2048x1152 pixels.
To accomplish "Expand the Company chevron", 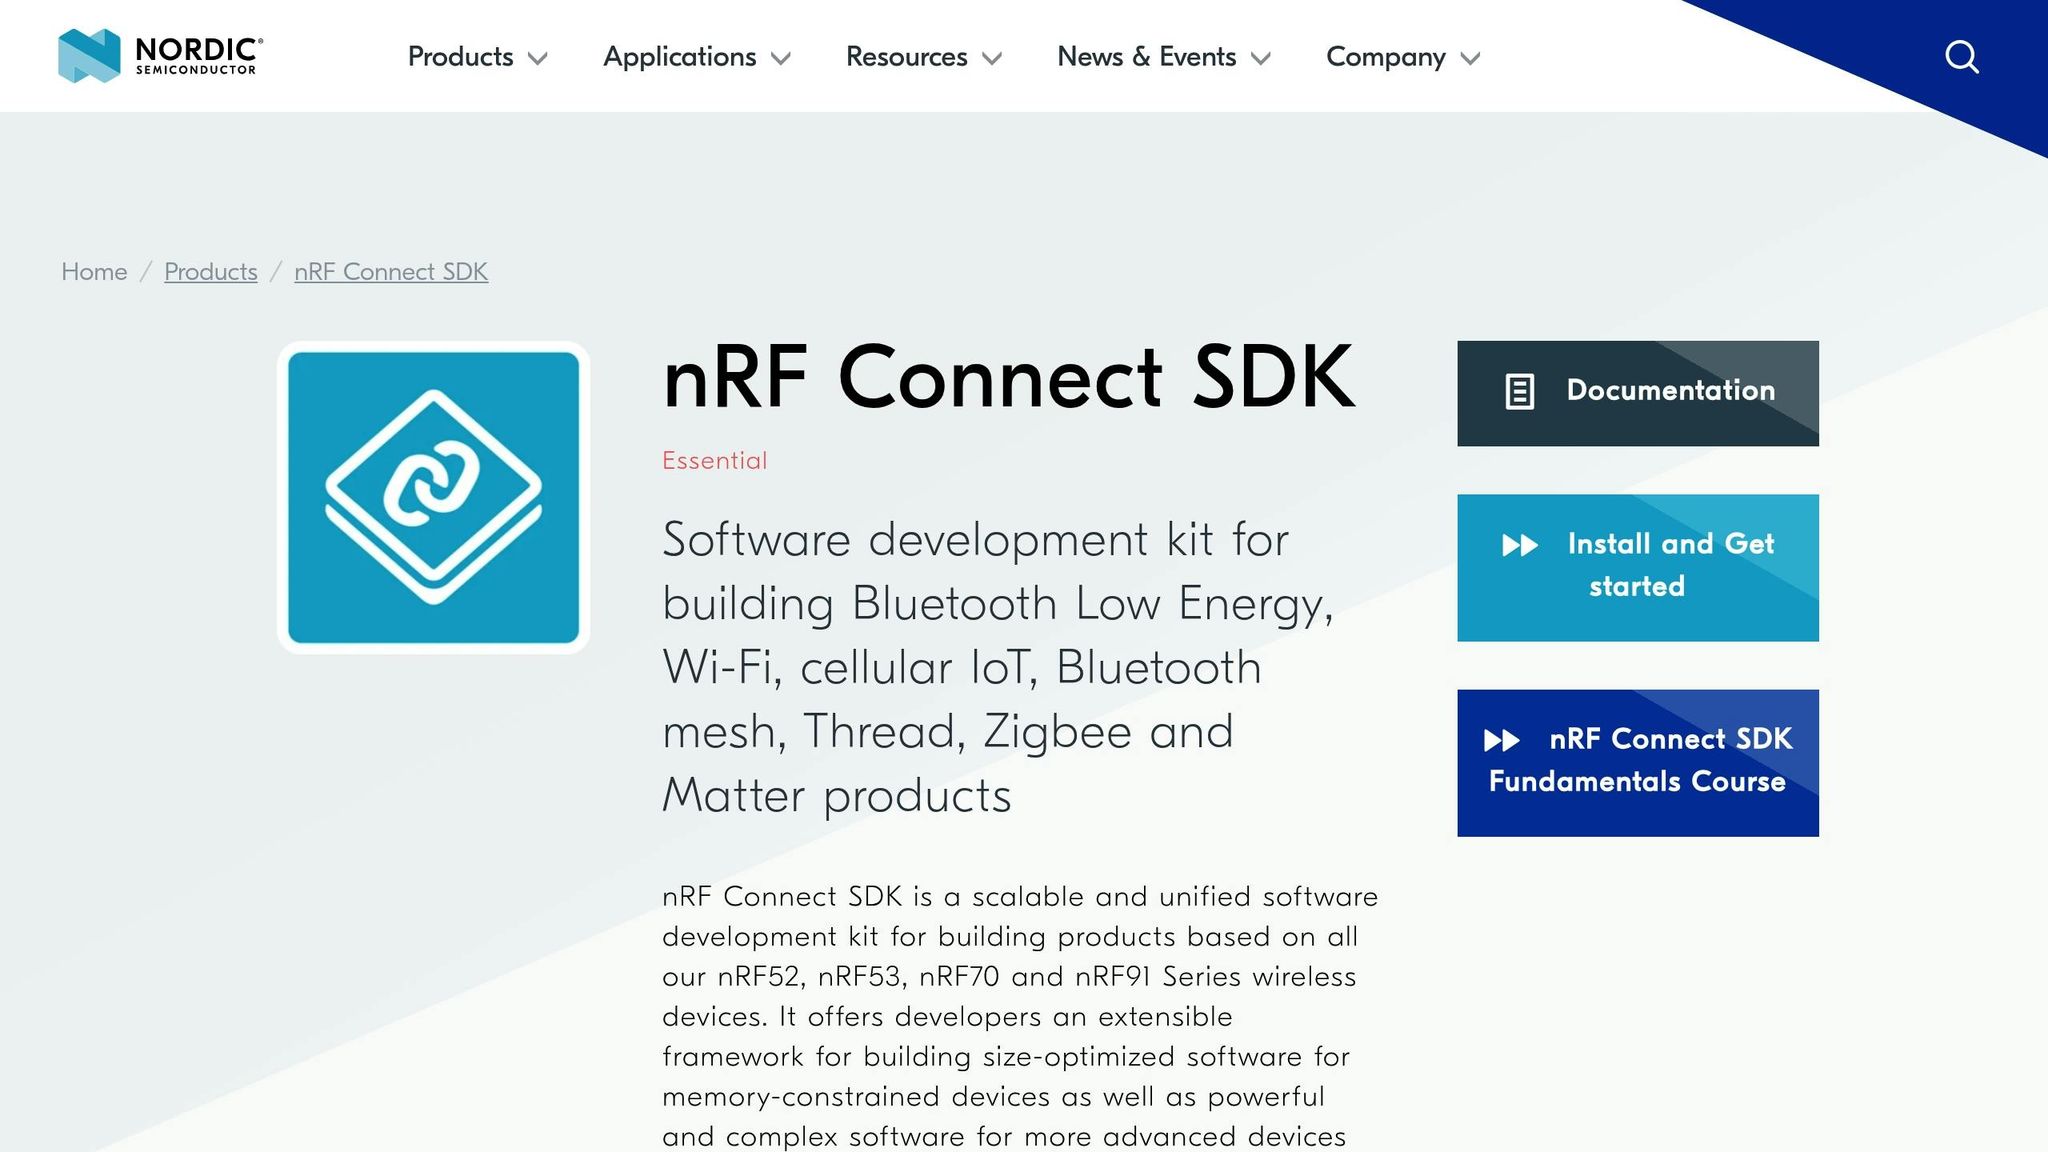I will [1470, 59].
